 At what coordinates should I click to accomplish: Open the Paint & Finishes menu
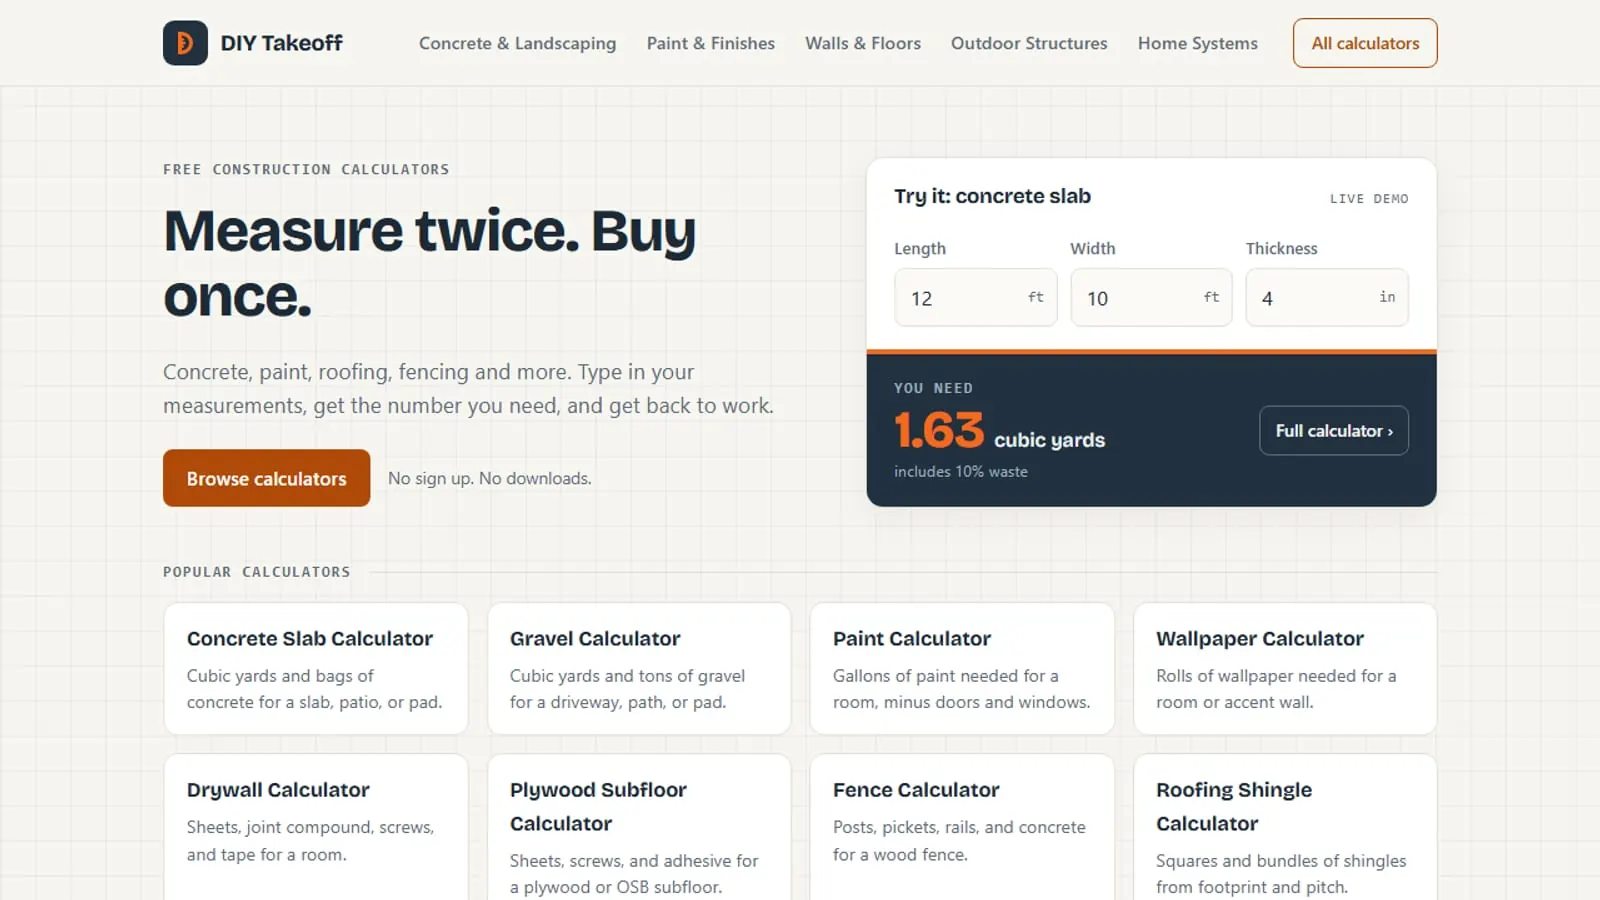click(x=710, y=43)
